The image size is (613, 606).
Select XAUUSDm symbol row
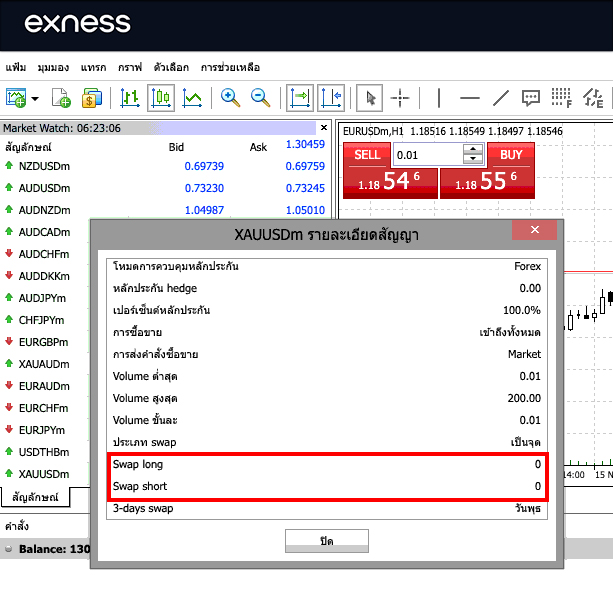click(44, 474)
